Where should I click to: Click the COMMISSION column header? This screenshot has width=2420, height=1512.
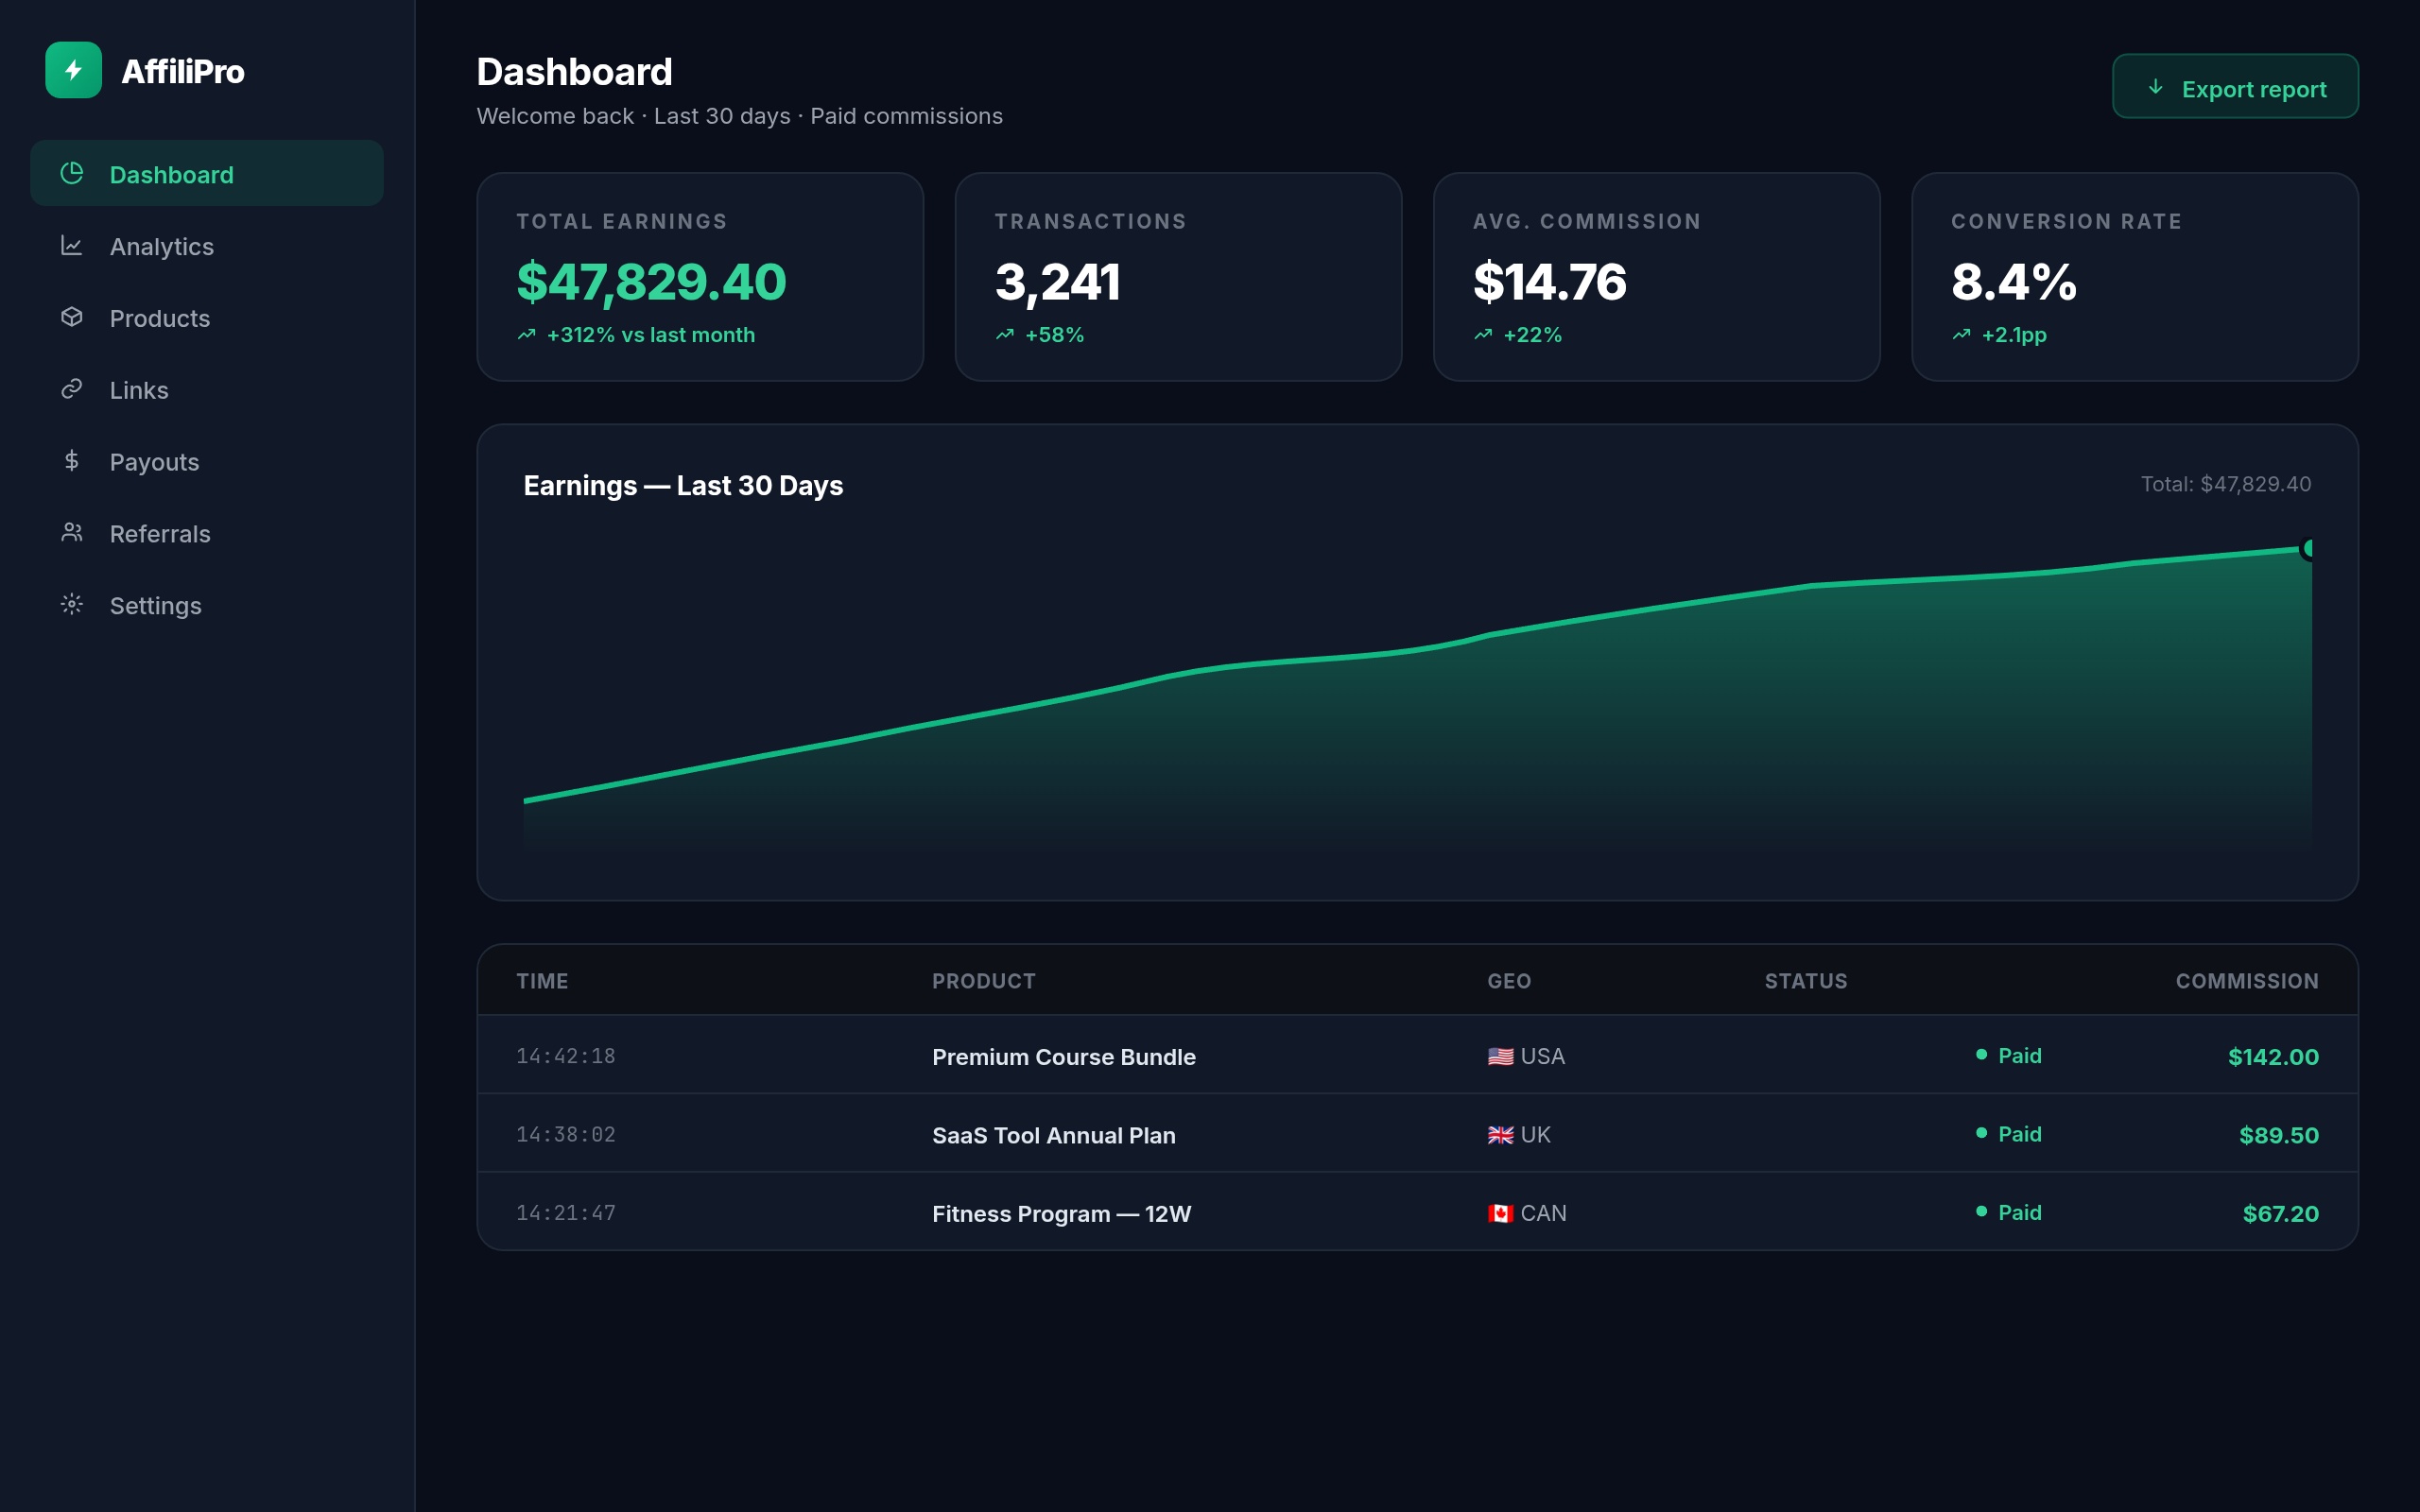point(2247,981)
